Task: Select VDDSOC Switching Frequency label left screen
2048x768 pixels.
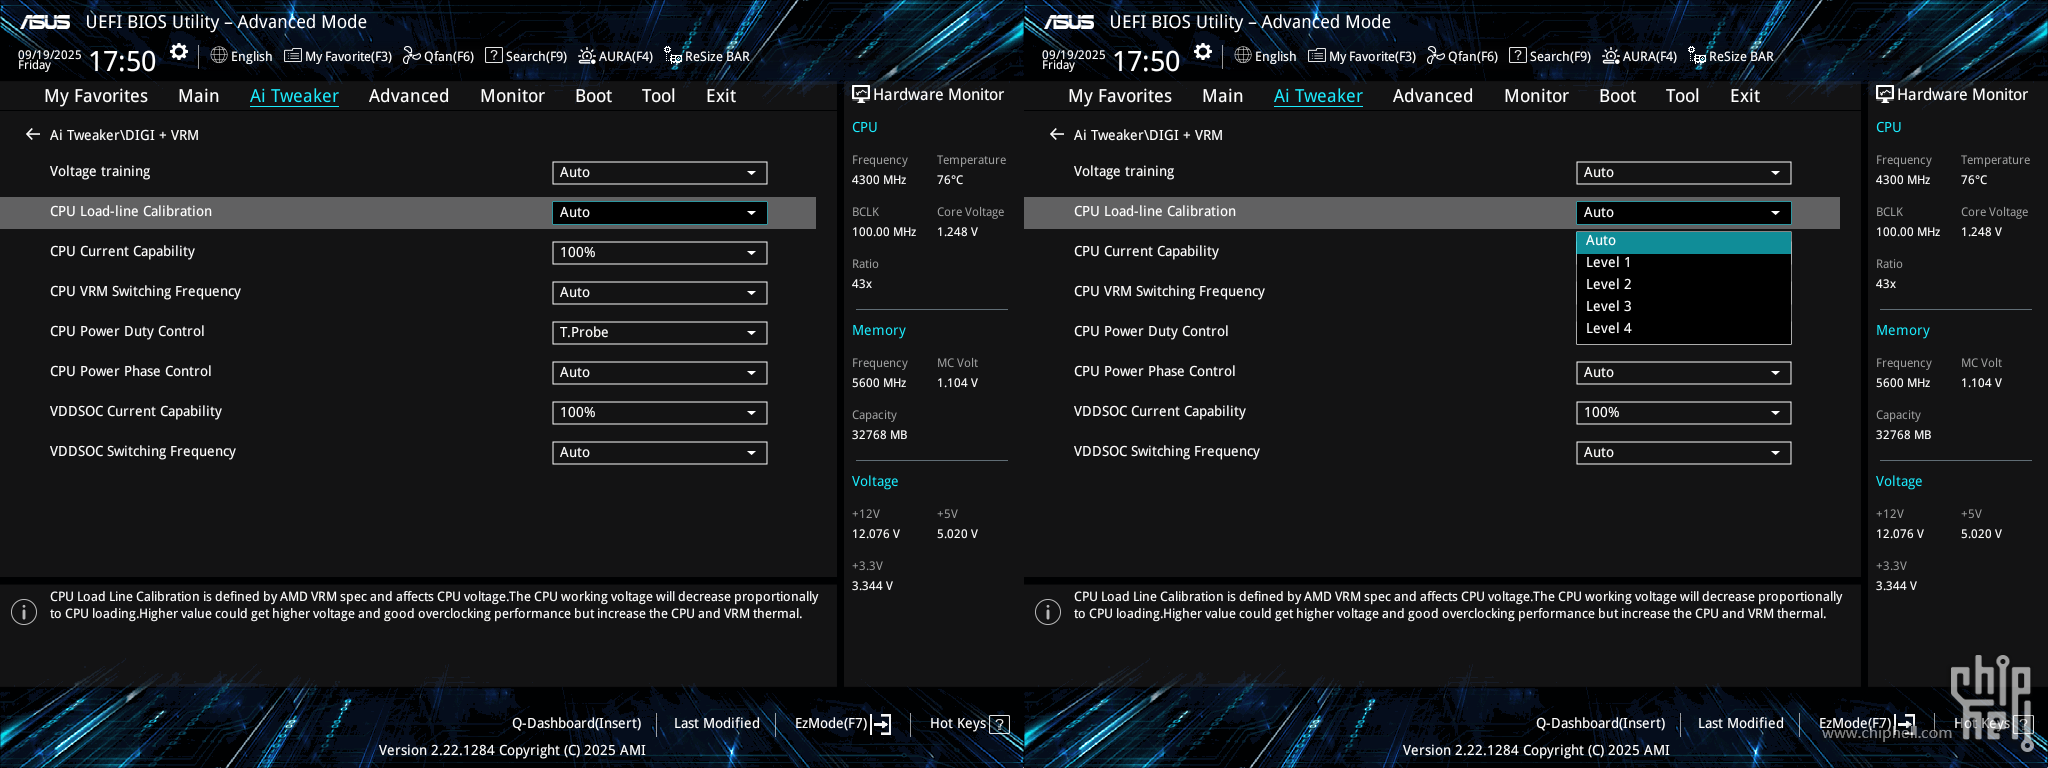Action: coord(143,451)
